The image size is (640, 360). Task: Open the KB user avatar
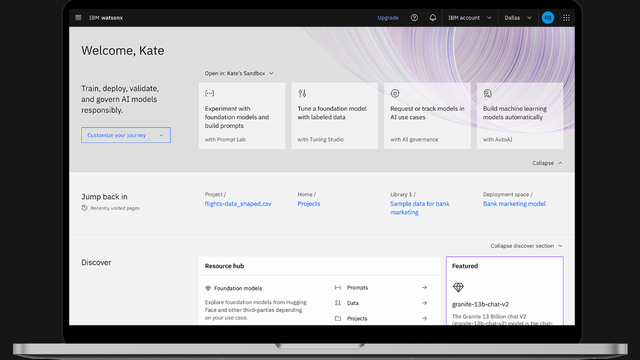click(x=548, y=18)
